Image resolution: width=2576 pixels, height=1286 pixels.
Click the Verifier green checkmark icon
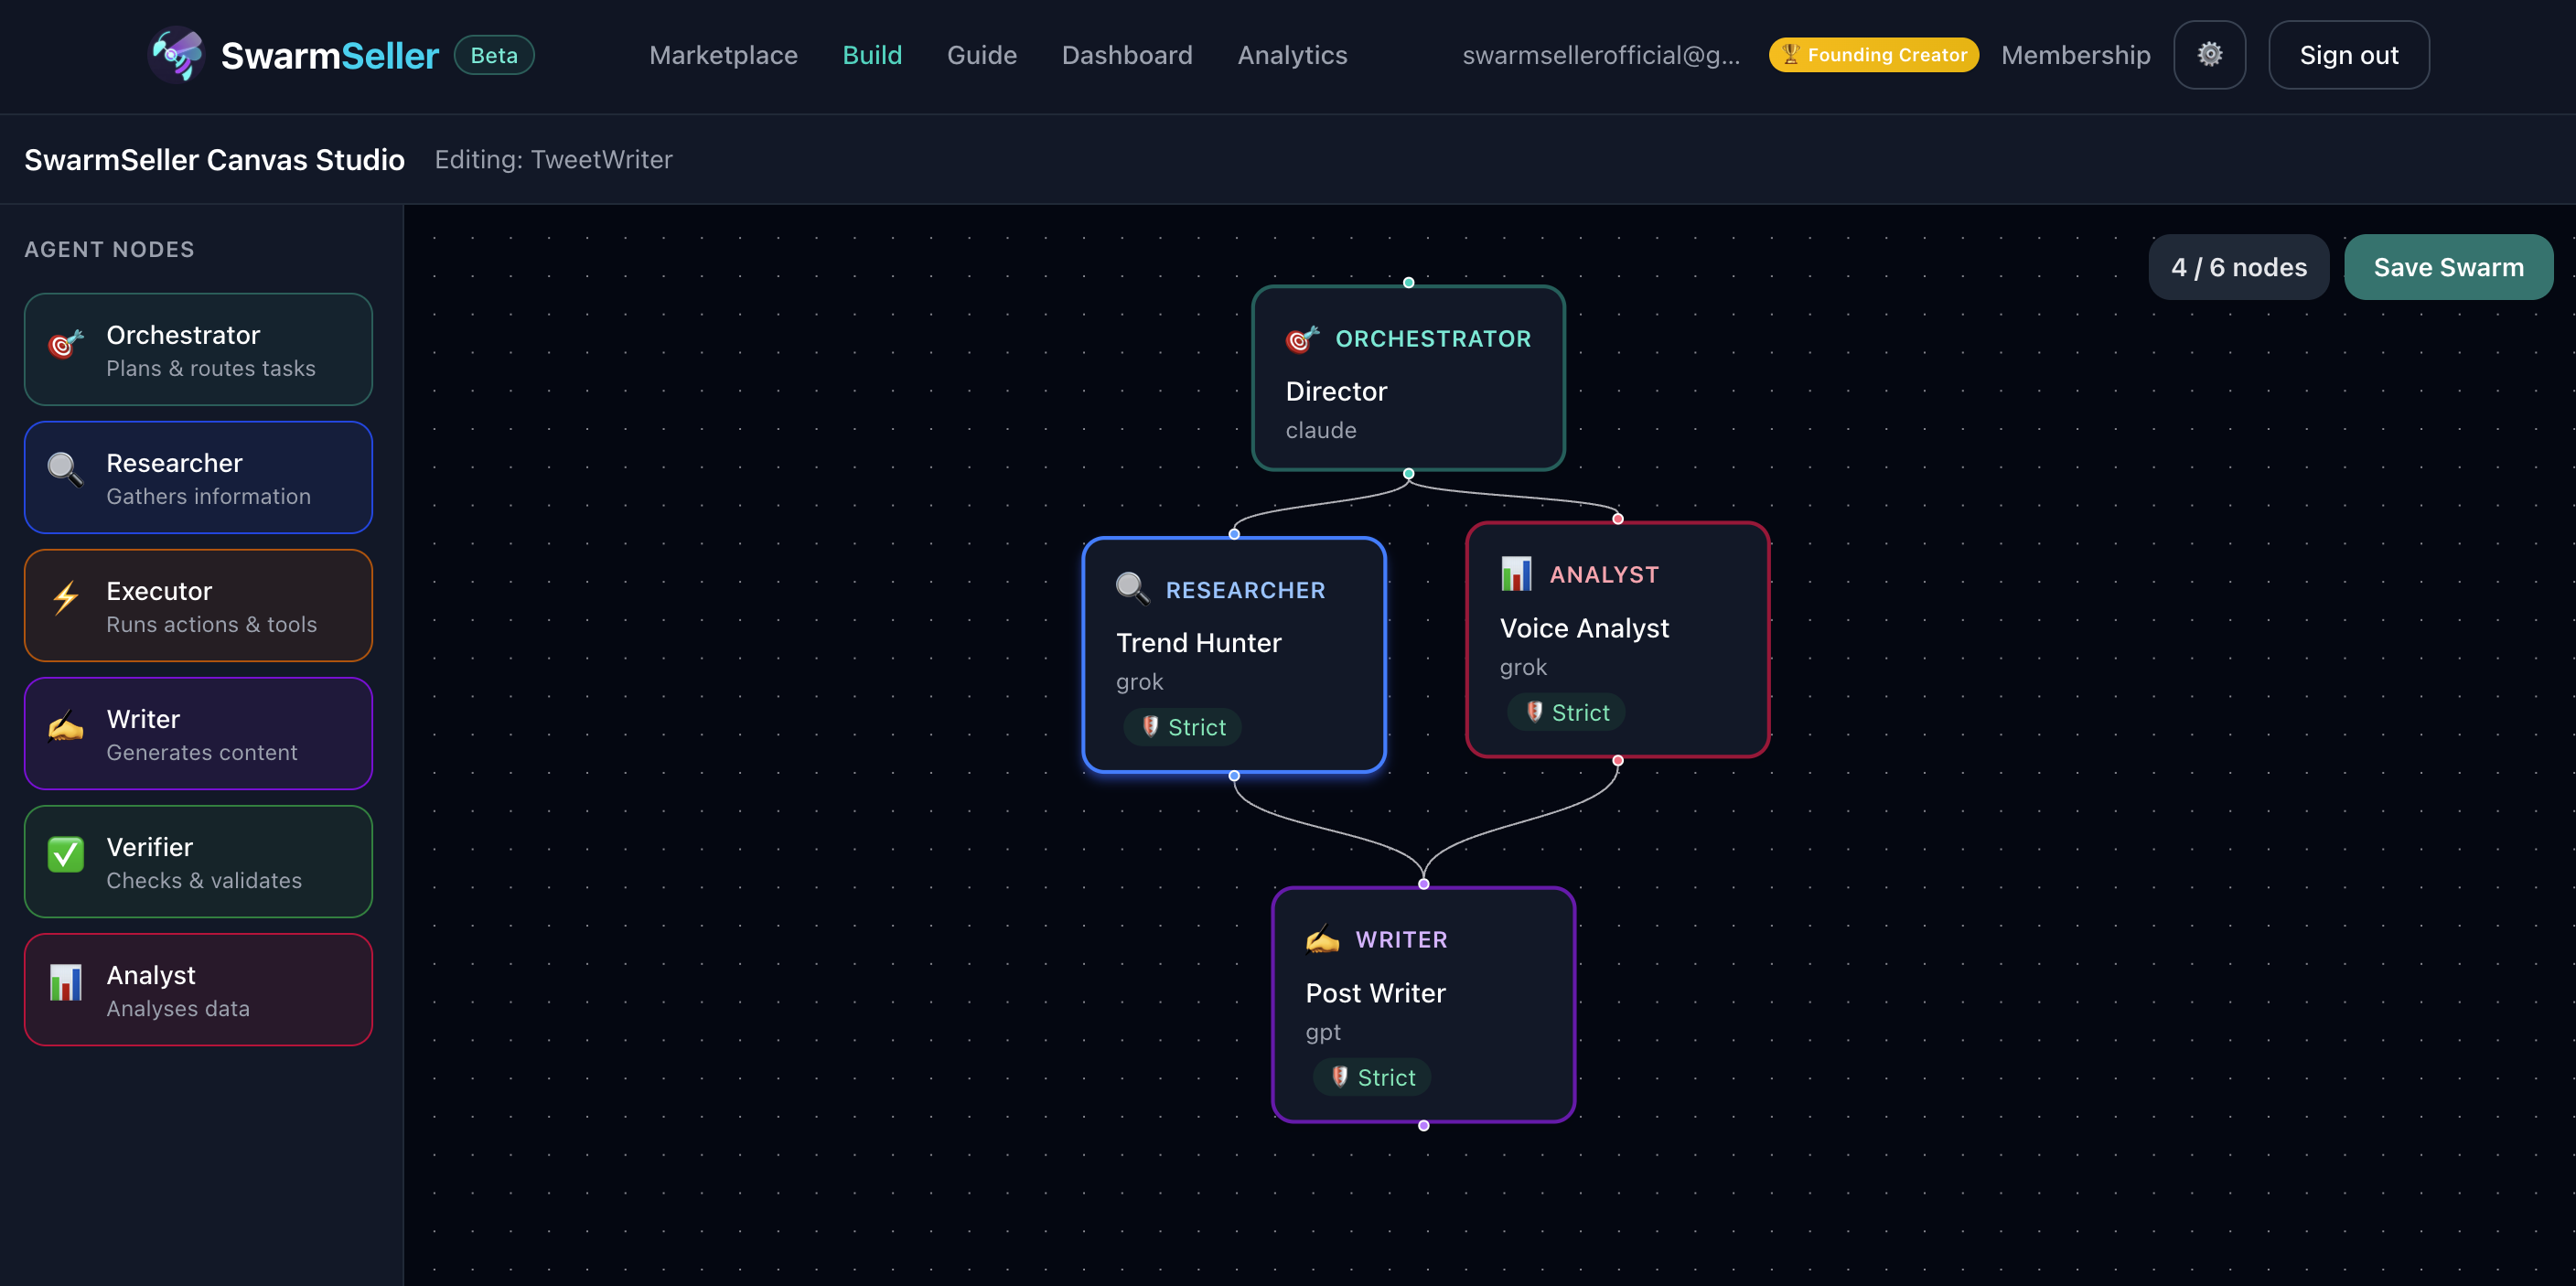(x=66, y=854)
